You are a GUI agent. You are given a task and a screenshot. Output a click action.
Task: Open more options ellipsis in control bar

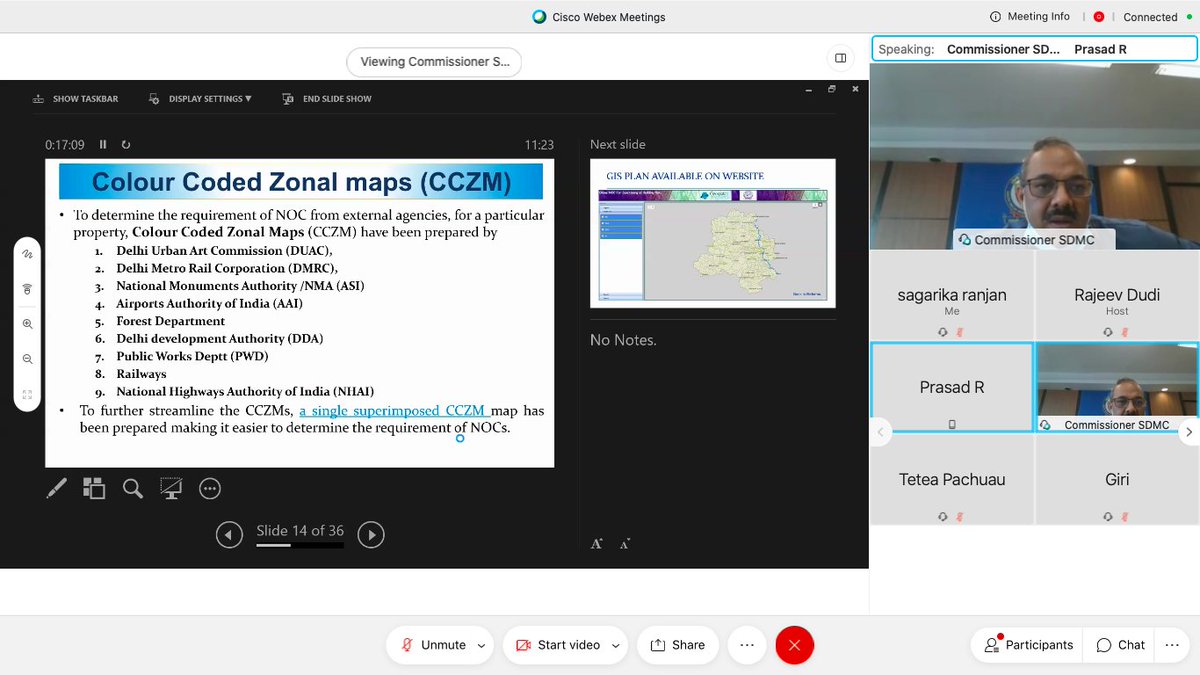pos(746,645)
